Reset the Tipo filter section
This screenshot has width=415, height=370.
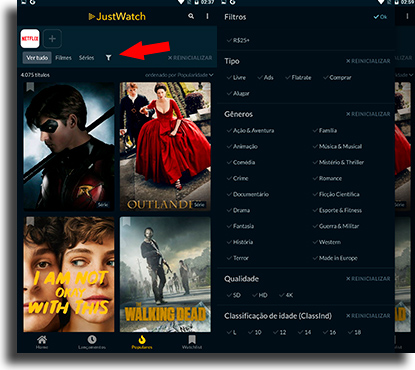pos(368,61)
